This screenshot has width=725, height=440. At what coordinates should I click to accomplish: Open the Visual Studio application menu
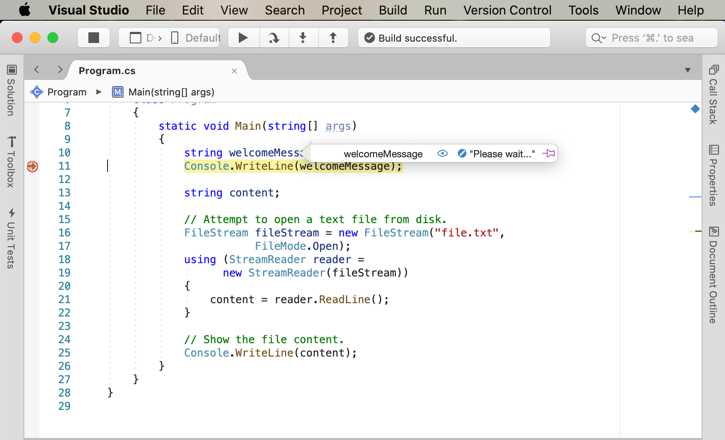(x=89, y=10)
